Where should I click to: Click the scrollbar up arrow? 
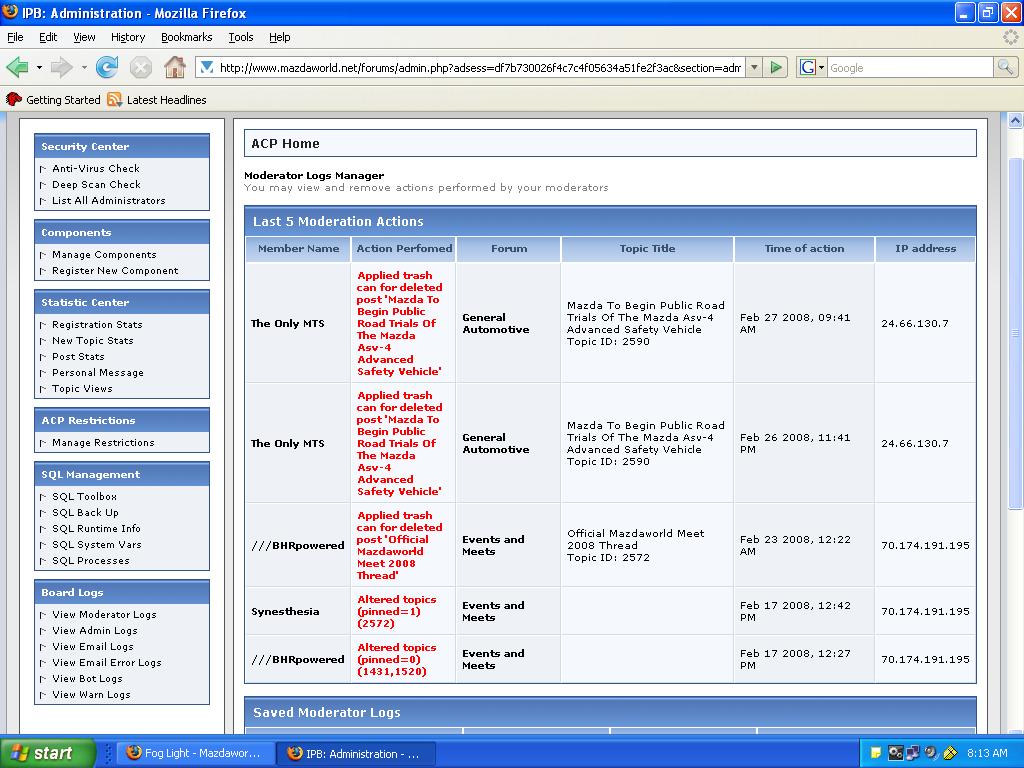(1015, 120)
